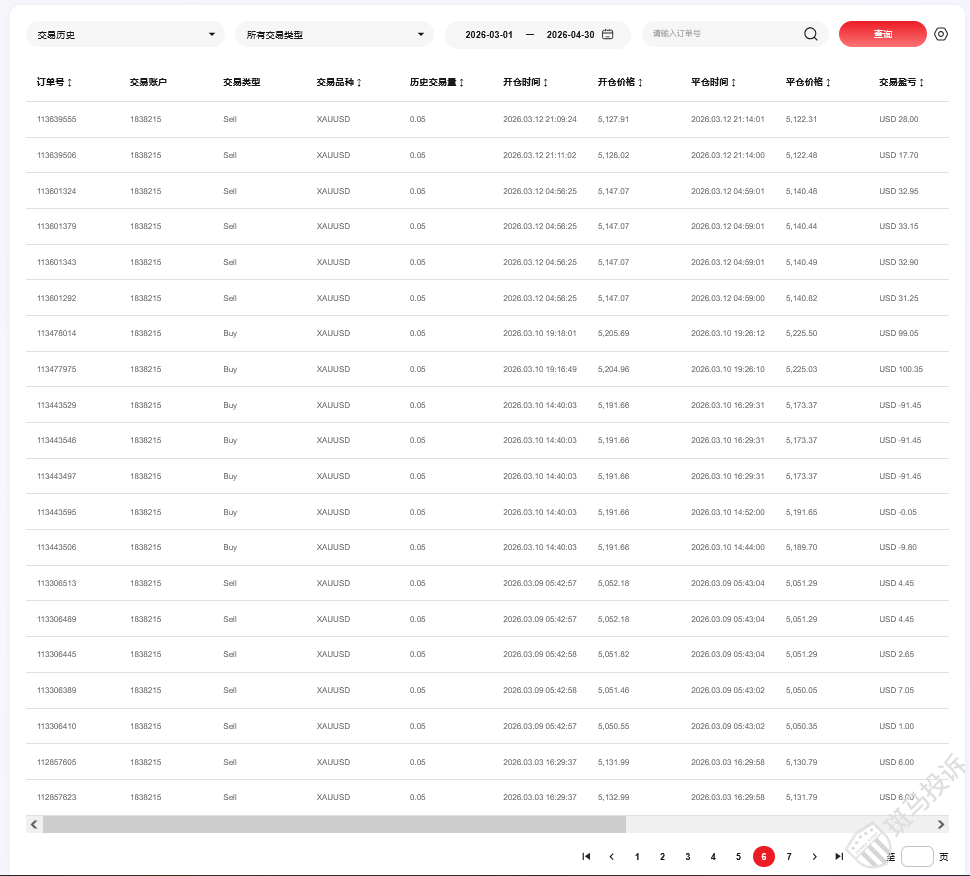Screen dimensions: 970x876
Task: Sort by 交易品种 column arrow
Action: tap(359, 82)
